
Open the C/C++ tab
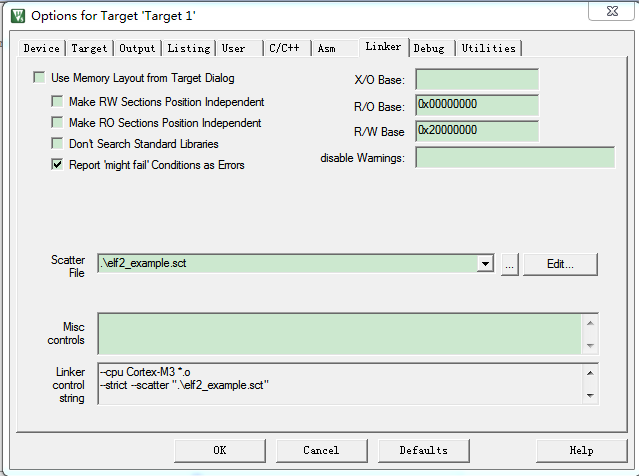click(284, 48)
